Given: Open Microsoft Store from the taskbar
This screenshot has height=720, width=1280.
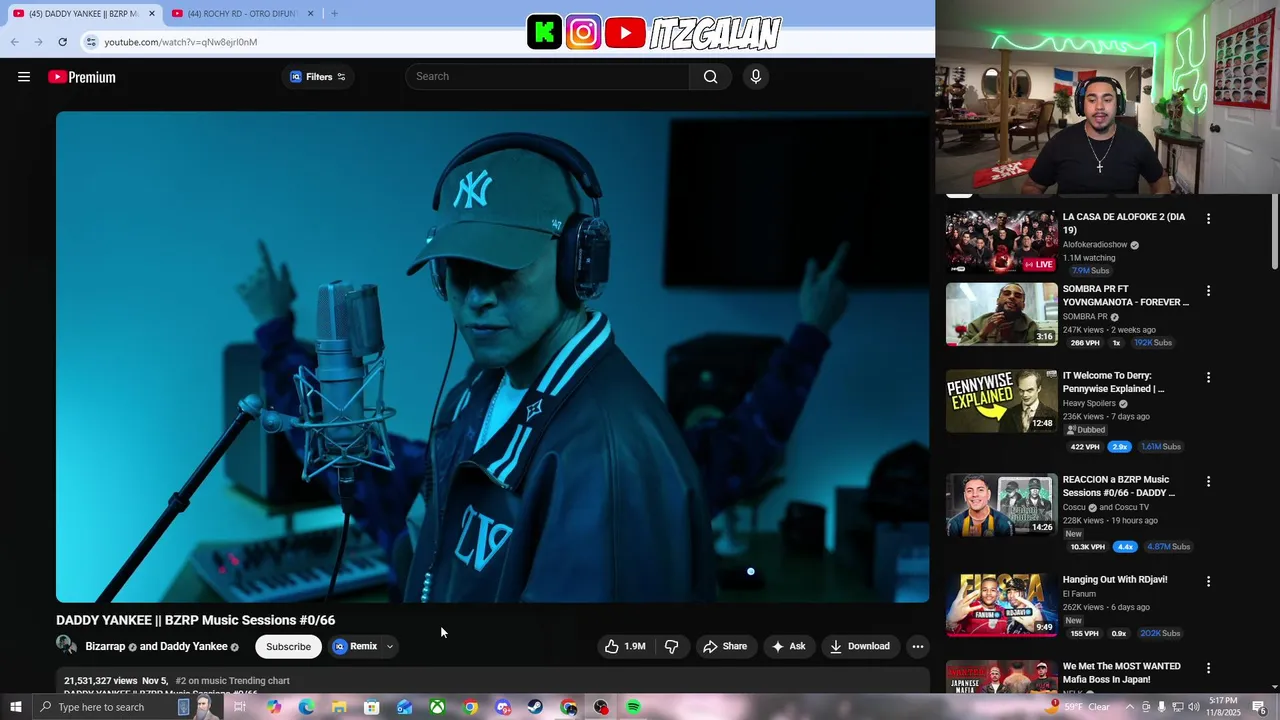Looking at the screenshot, I should click(x=371, y=707).
